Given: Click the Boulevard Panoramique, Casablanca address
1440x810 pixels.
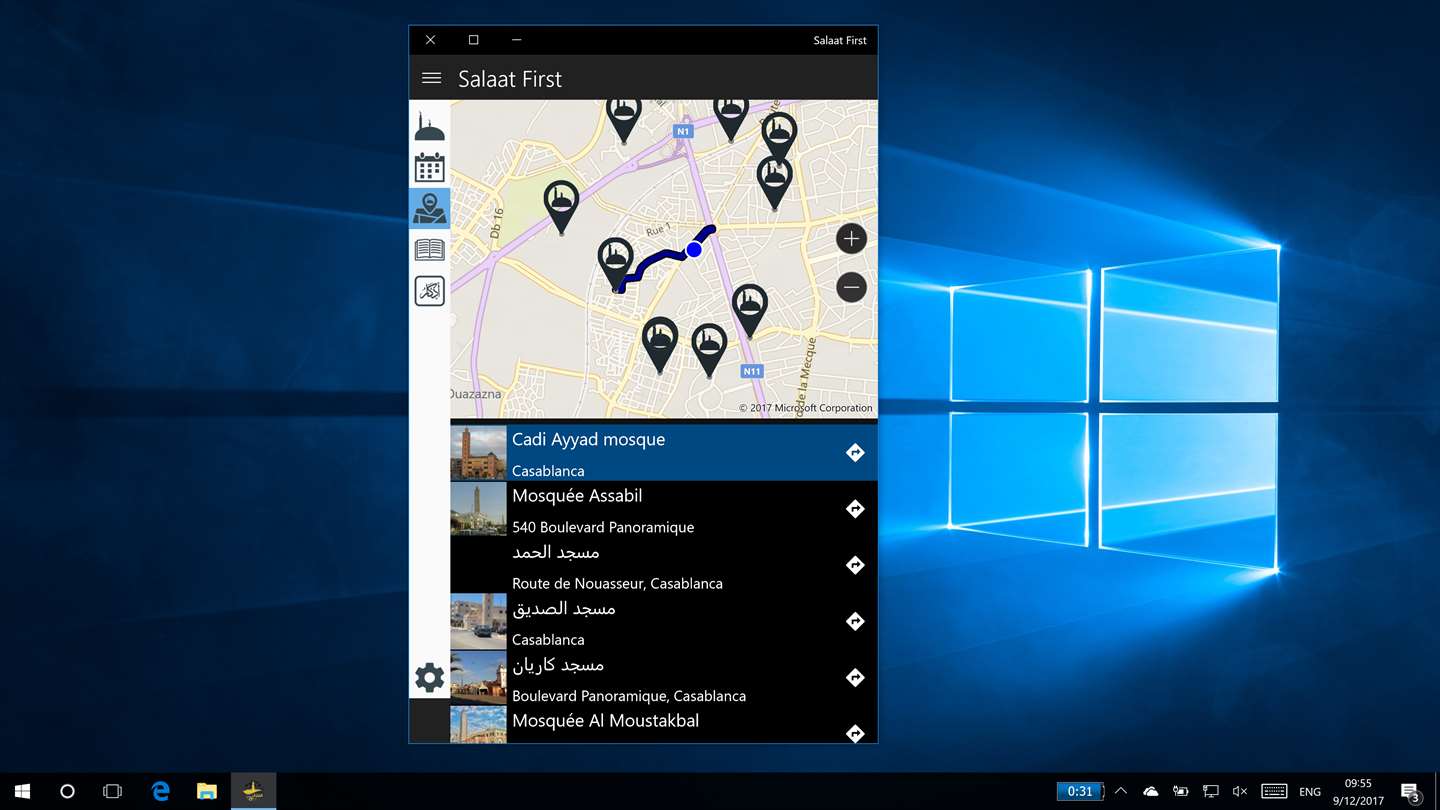Looking at the screenshot, I should [629, 696].
